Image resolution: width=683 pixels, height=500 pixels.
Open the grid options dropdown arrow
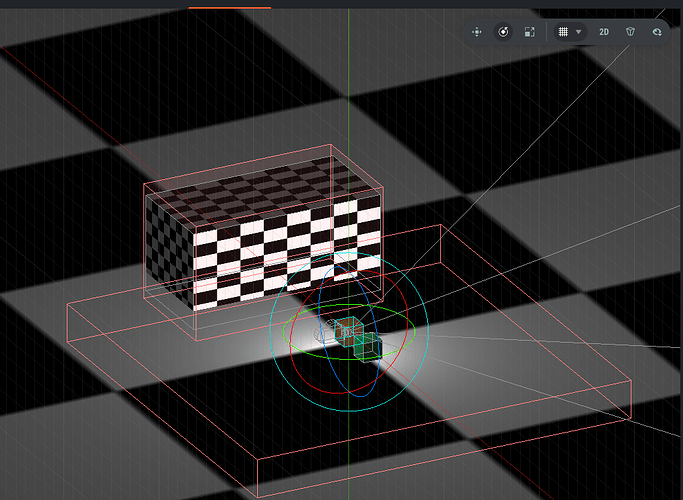point(578,32)
